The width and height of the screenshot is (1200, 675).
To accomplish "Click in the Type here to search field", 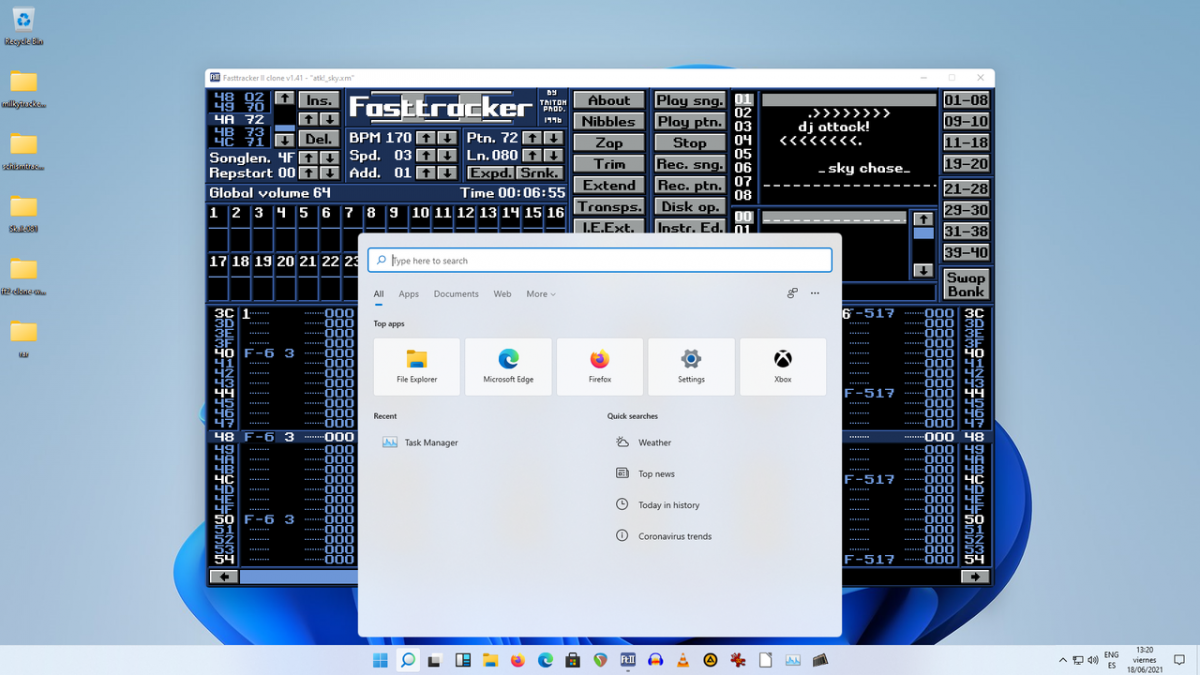I will (600, 261).
